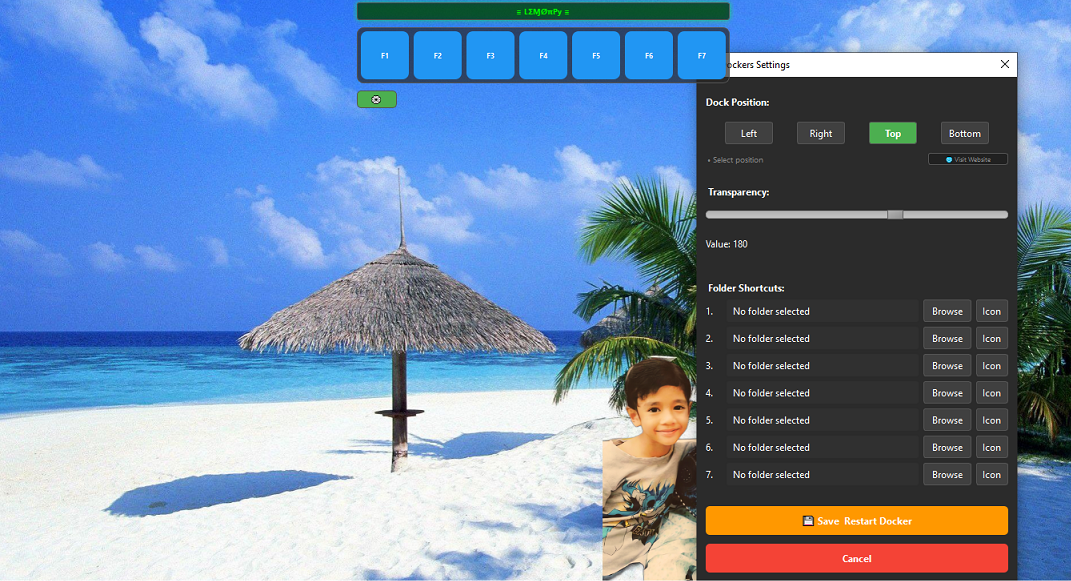Select Bottom as the dock position
Viewport: 1071px width, 581px height.
(965, 134)
